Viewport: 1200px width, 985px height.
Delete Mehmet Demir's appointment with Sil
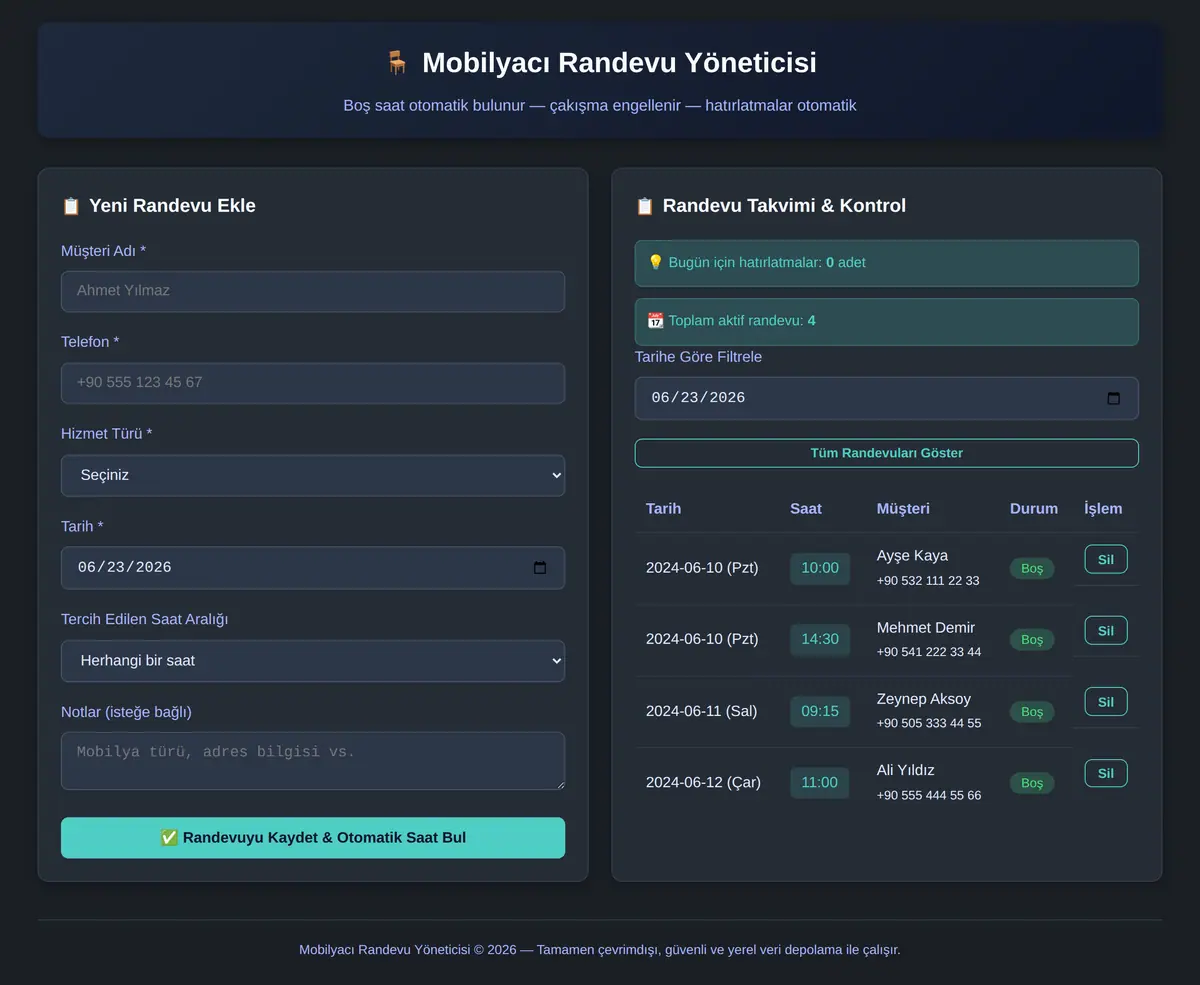click(x=1106, y=630)
